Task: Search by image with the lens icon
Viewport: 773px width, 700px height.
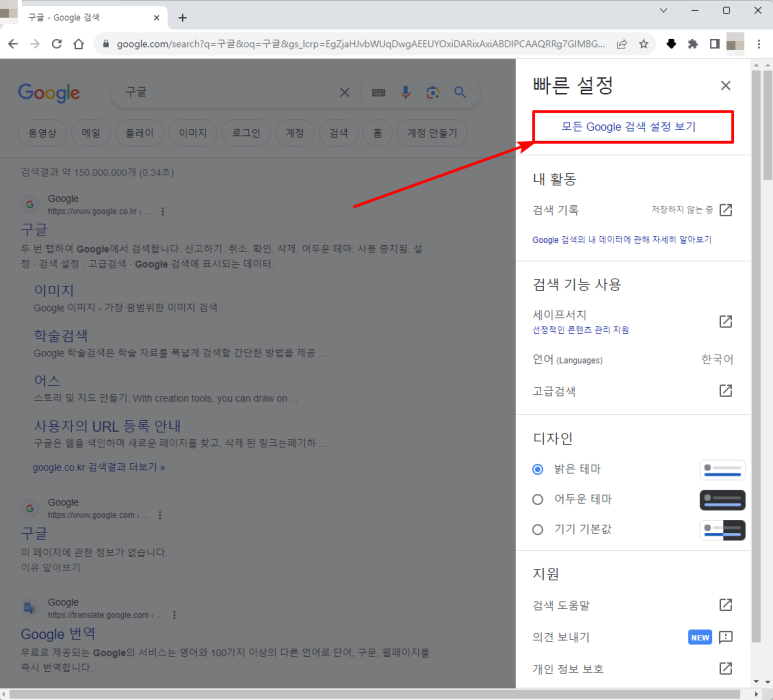Action: [x=433, y=92]
